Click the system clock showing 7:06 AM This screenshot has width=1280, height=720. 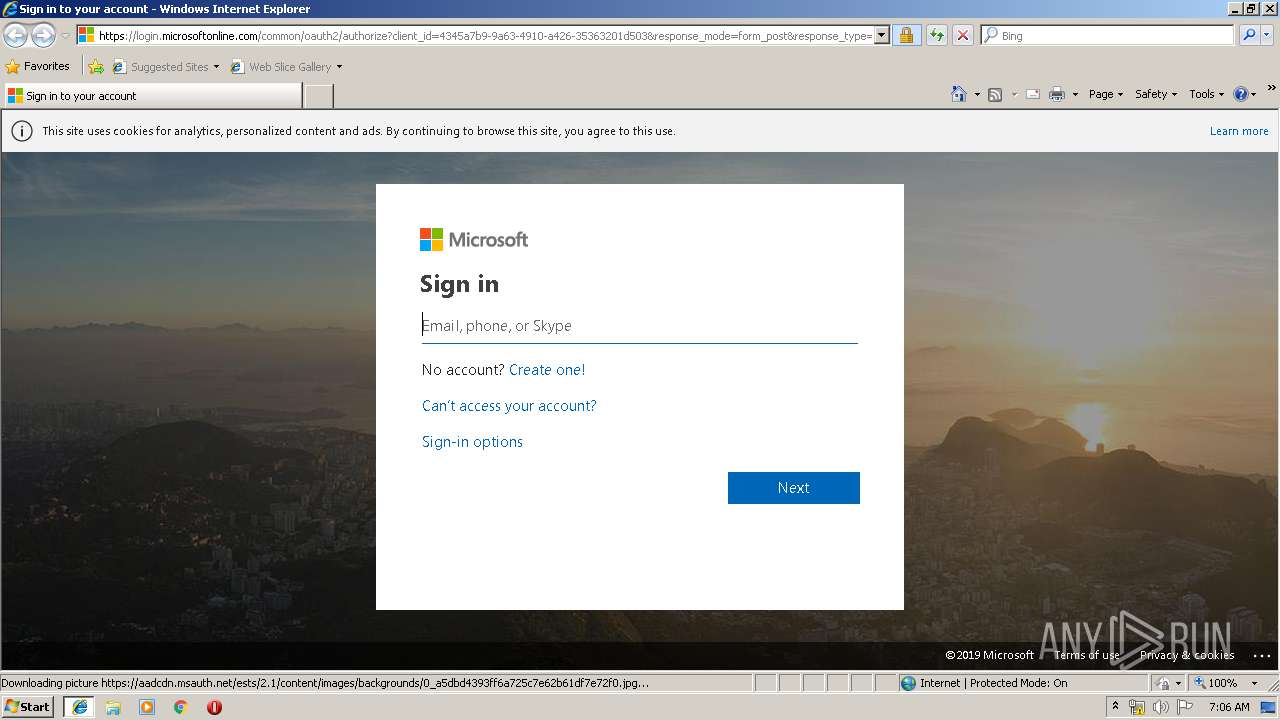pos(1229,707)
